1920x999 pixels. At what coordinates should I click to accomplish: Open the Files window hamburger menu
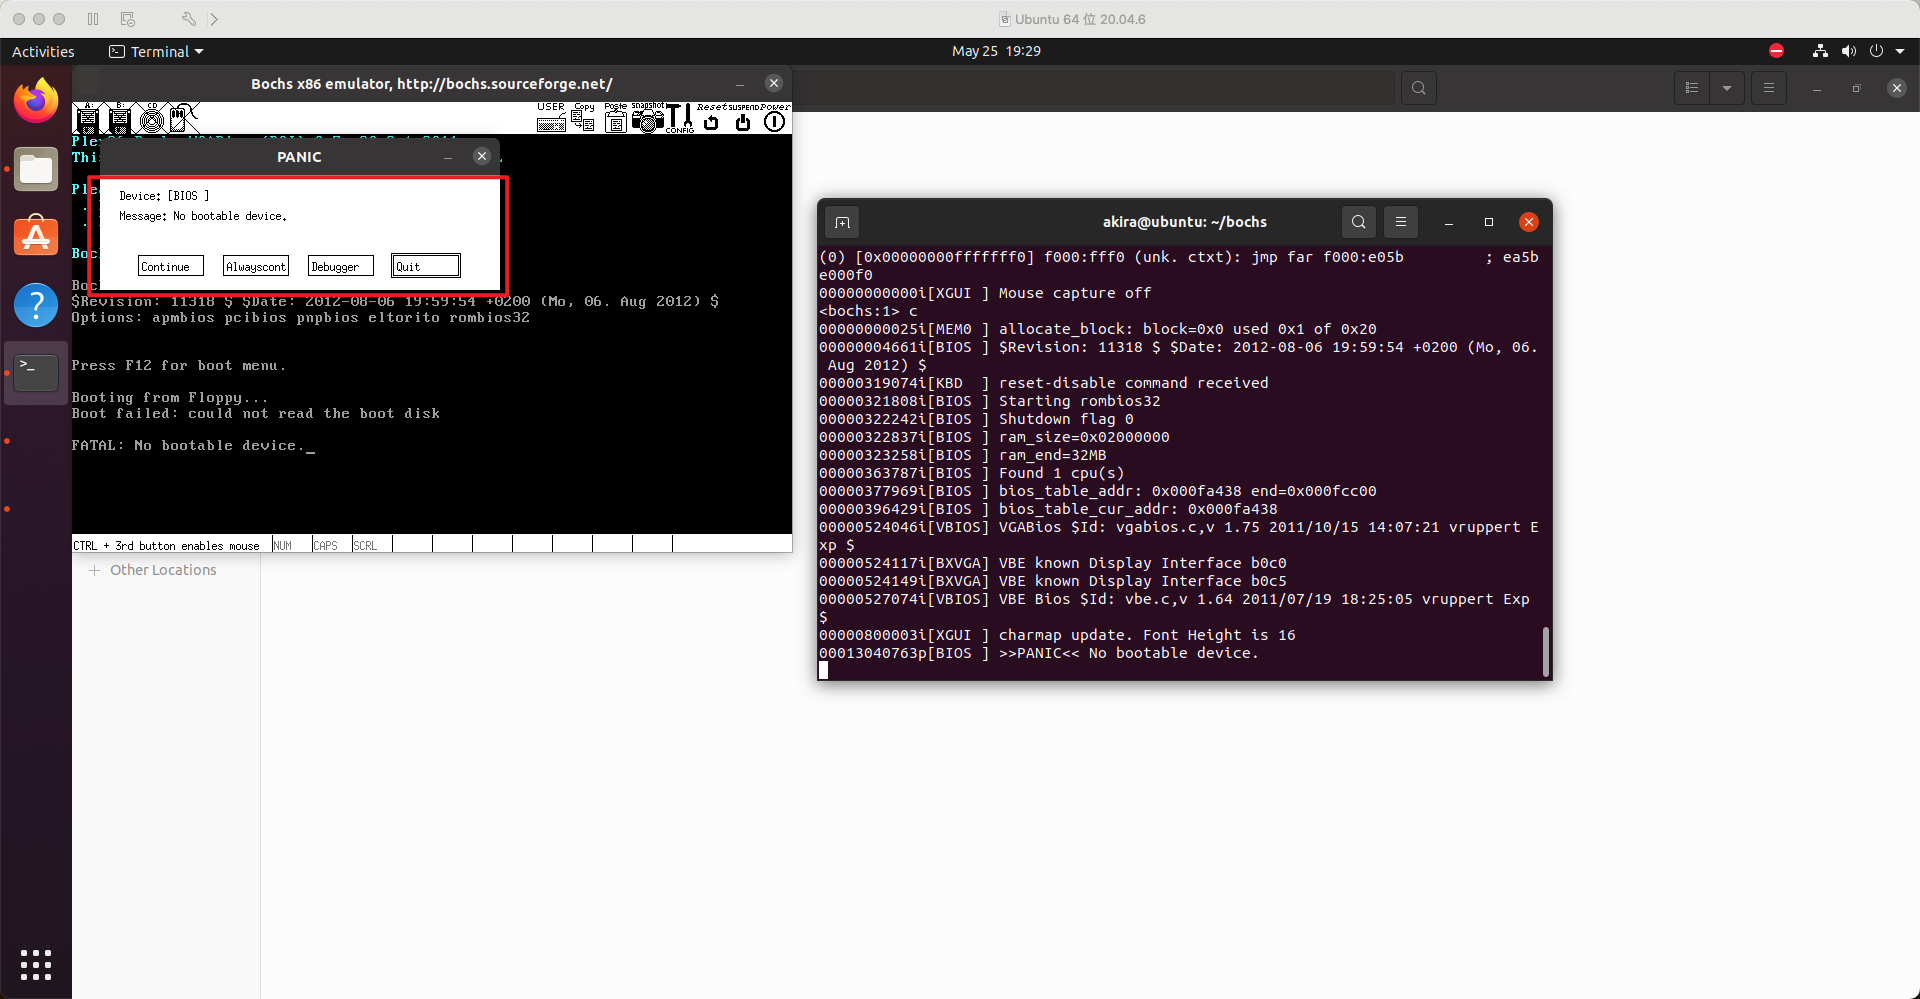point(1769,88)
